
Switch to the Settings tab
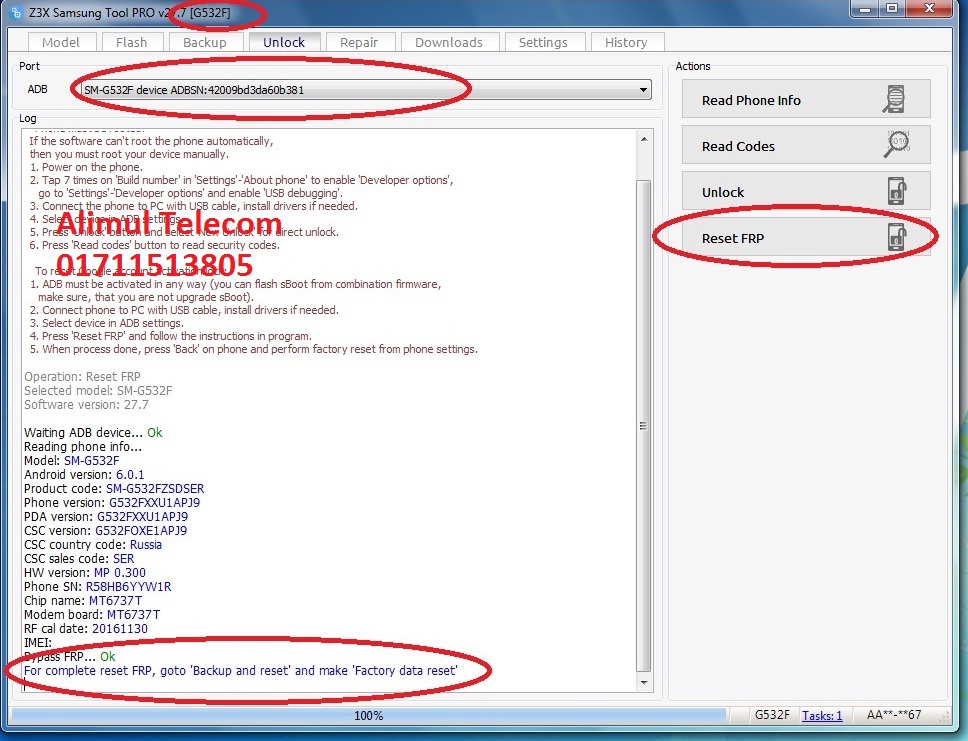543,42
